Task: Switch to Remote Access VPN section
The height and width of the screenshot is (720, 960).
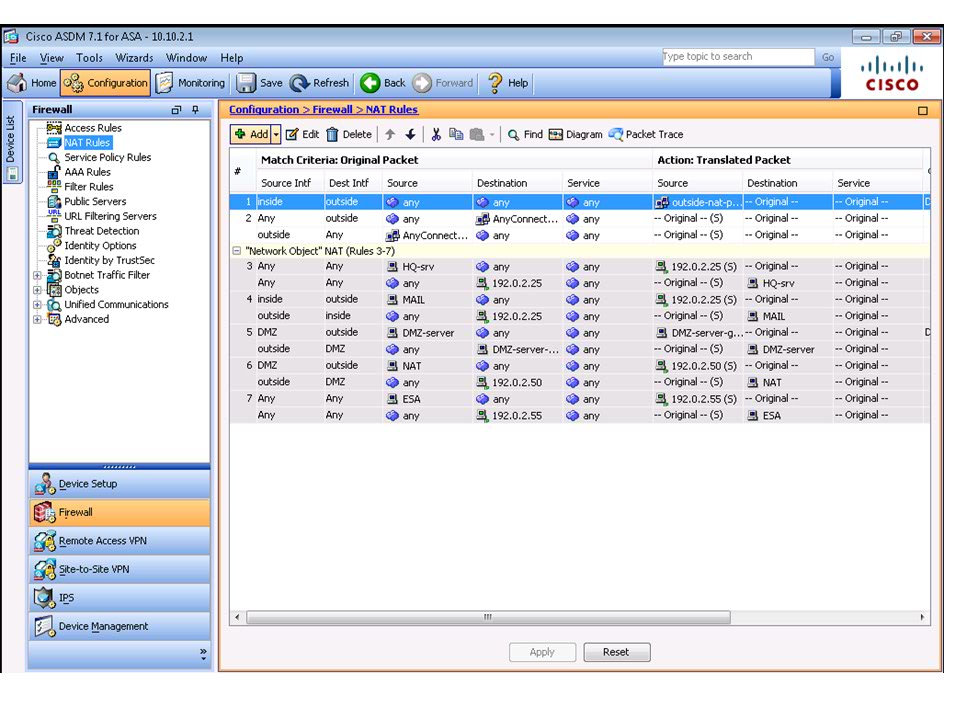Action: [102, 541]
